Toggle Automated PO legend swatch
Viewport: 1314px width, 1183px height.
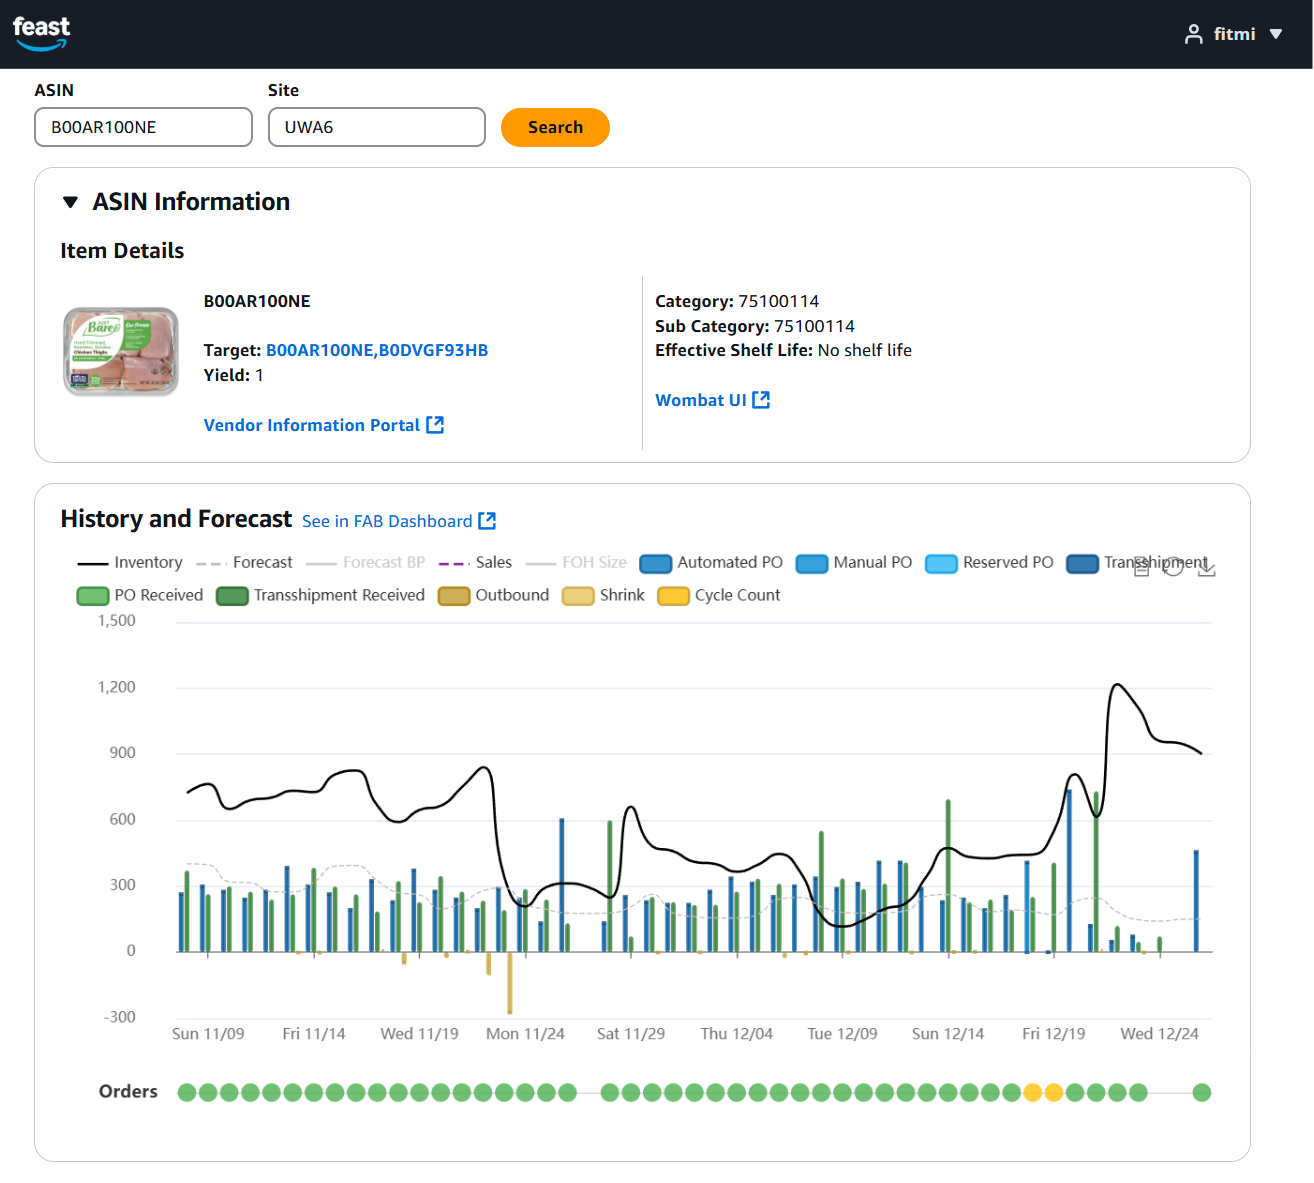click(x=655, y=563)
